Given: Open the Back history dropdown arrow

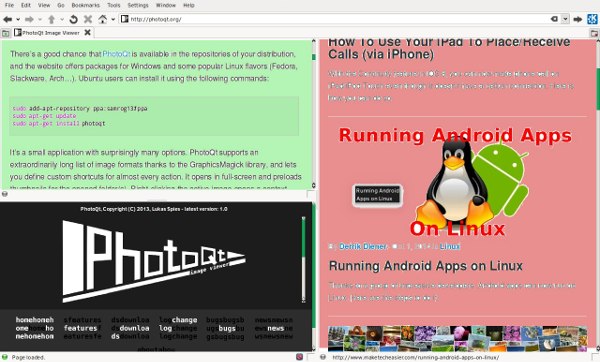Looking at the screenshot, I should 18,19.
